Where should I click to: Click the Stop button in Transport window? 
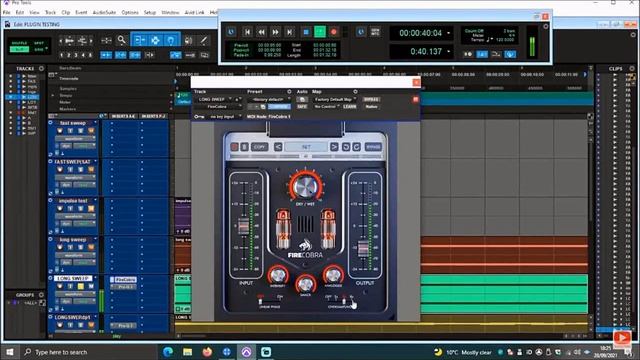[306, 32]
